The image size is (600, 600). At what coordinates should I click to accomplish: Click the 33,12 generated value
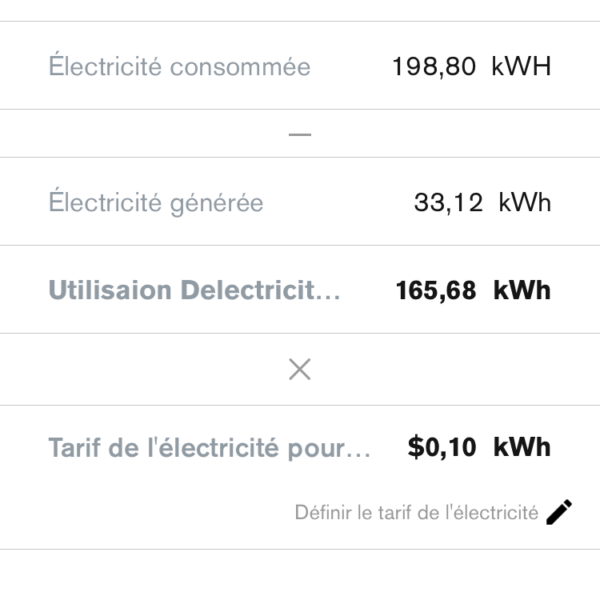448,203
